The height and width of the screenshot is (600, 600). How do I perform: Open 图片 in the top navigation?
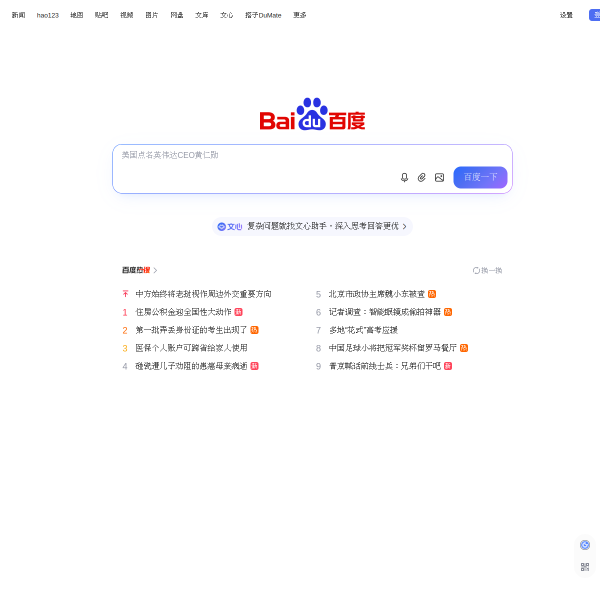[152, 15]
